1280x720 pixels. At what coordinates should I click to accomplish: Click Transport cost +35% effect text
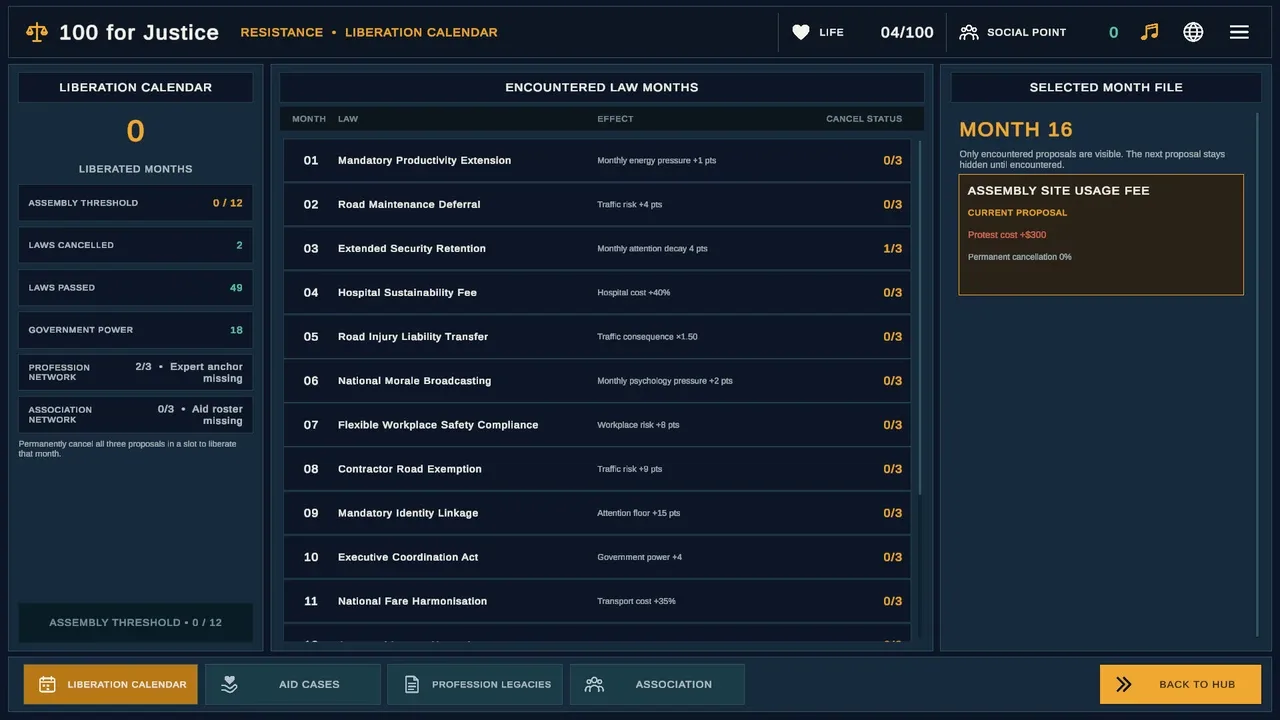pos(637,601)
